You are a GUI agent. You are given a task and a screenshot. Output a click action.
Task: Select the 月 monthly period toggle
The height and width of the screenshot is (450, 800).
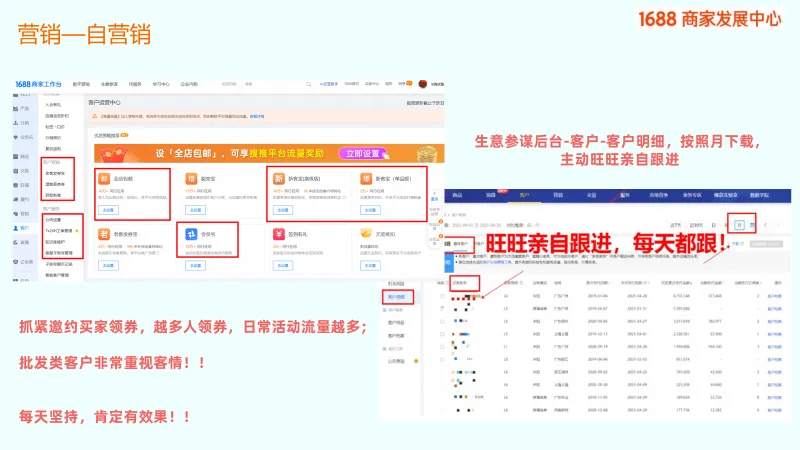pyautogui.click(x=739, y=226)
